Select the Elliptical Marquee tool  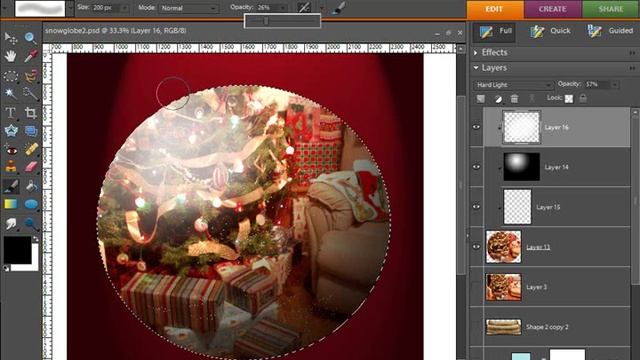[11, 76]
